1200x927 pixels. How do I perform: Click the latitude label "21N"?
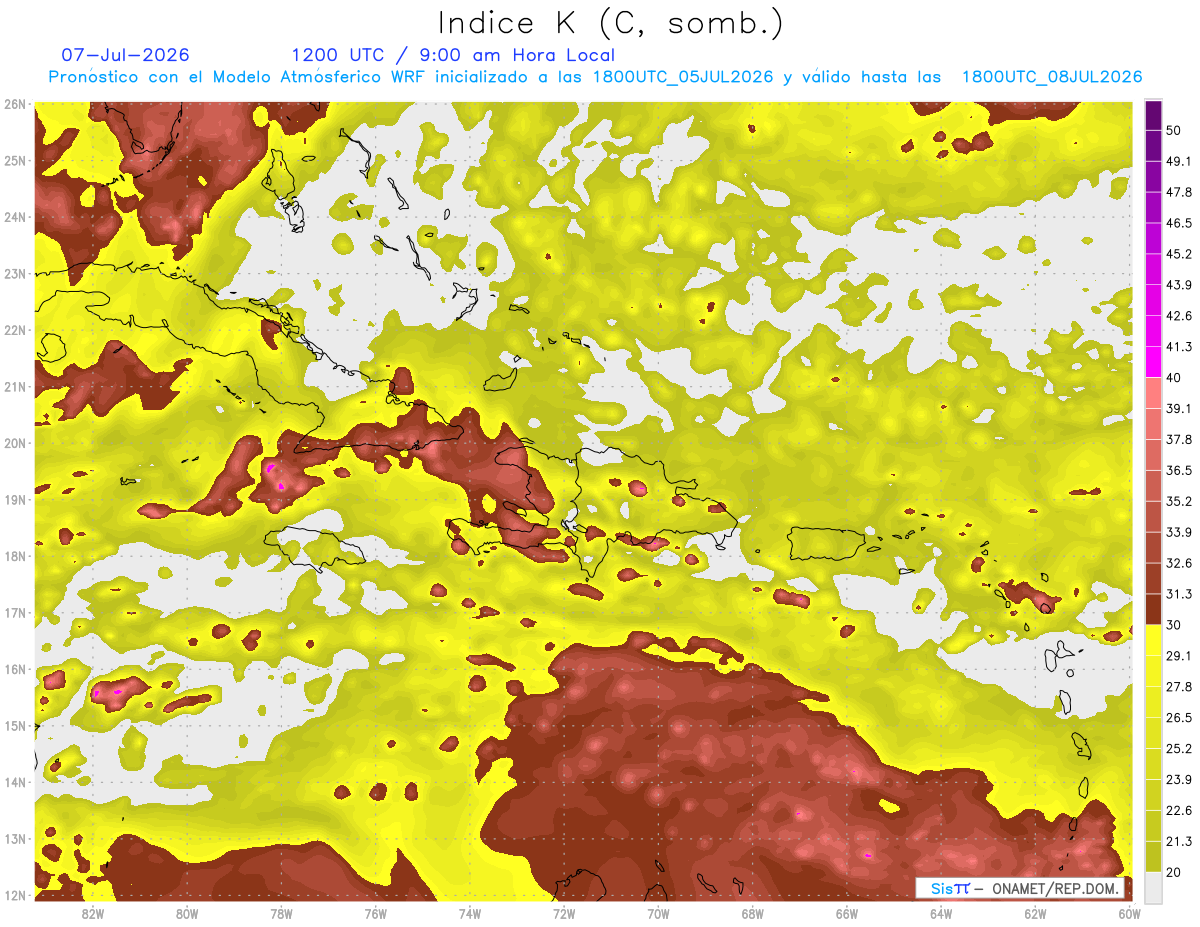(x=14, y=386)
